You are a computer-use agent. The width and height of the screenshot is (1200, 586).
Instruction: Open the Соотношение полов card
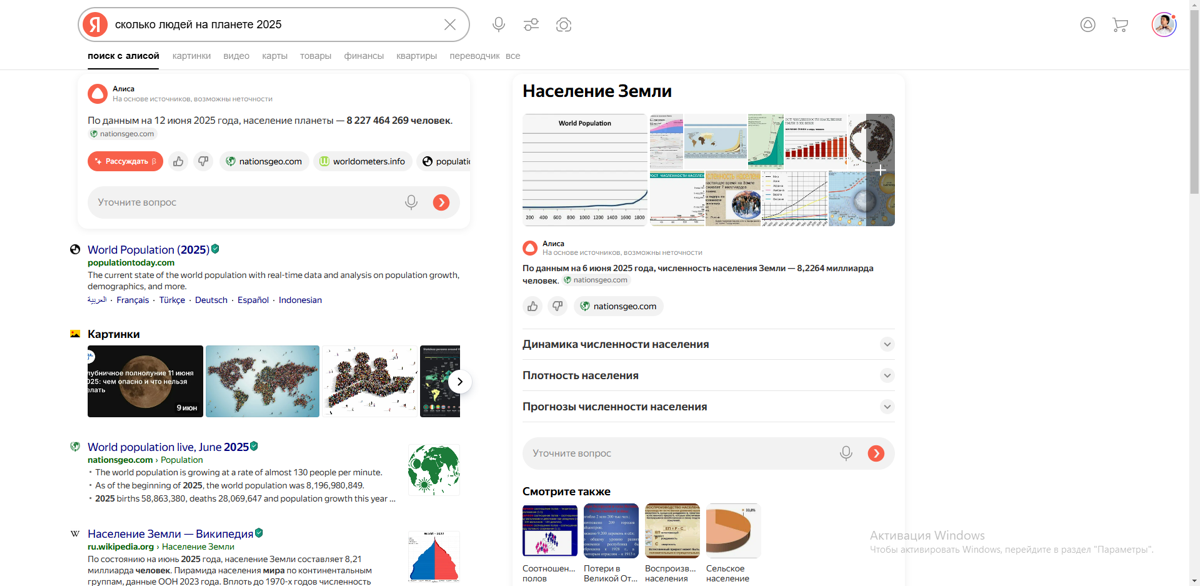(x=550, y=544)
